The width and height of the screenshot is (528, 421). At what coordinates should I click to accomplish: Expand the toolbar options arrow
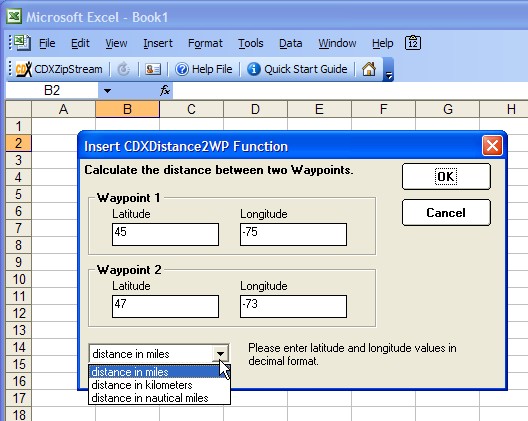(389, 76)
